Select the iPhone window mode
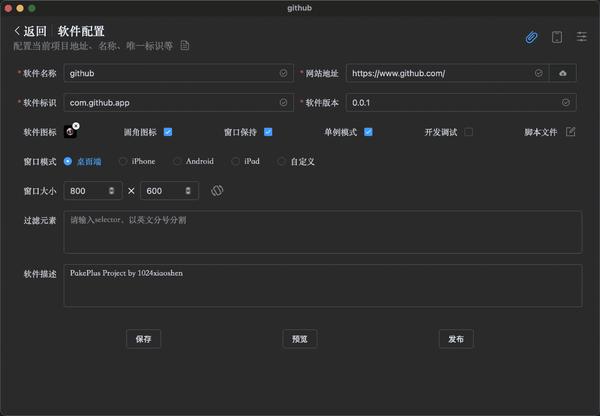The height and width of the screenshot is (416, 600). [123, 161]
